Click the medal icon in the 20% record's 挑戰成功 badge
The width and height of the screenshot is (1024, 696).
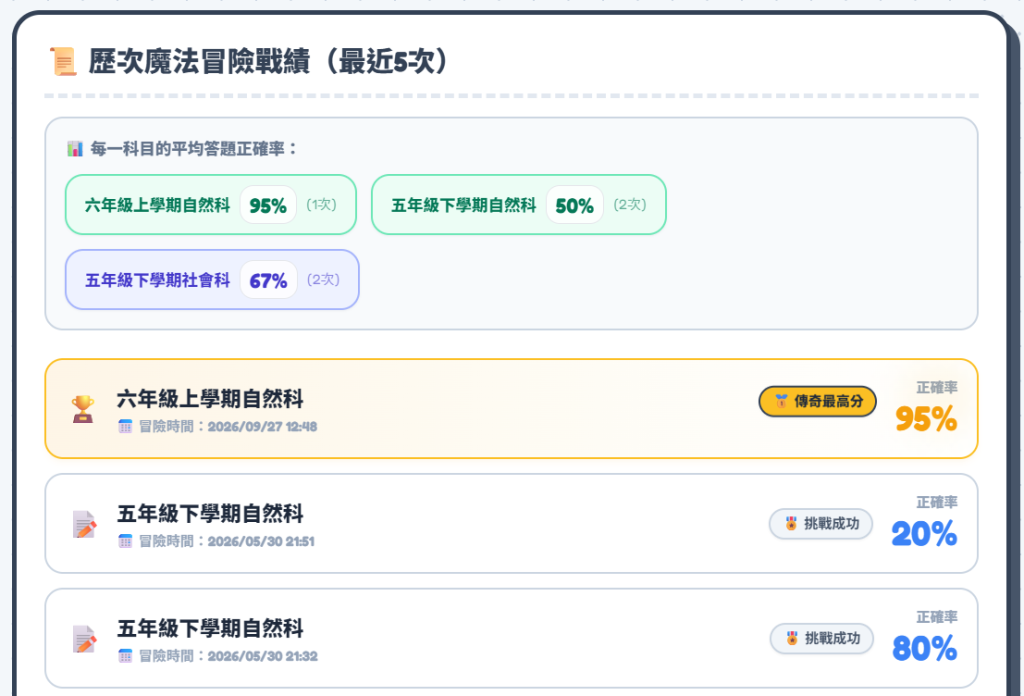pos(791,524)
